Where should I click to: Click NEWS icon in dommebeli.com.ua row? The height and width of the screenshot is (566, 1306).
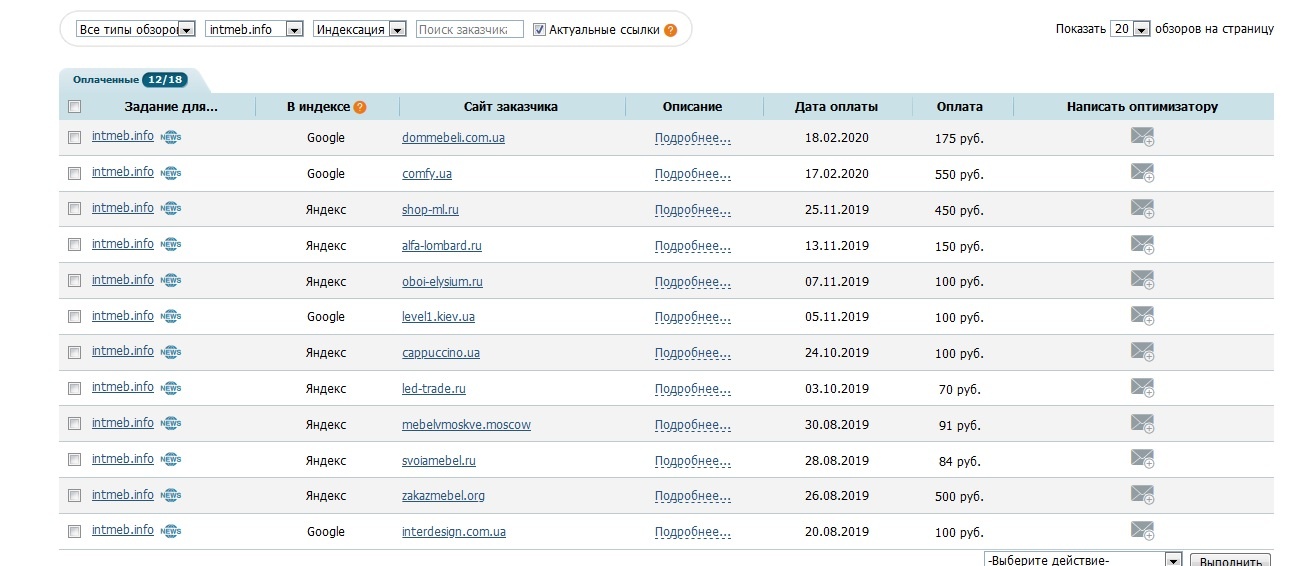(171, 137)
